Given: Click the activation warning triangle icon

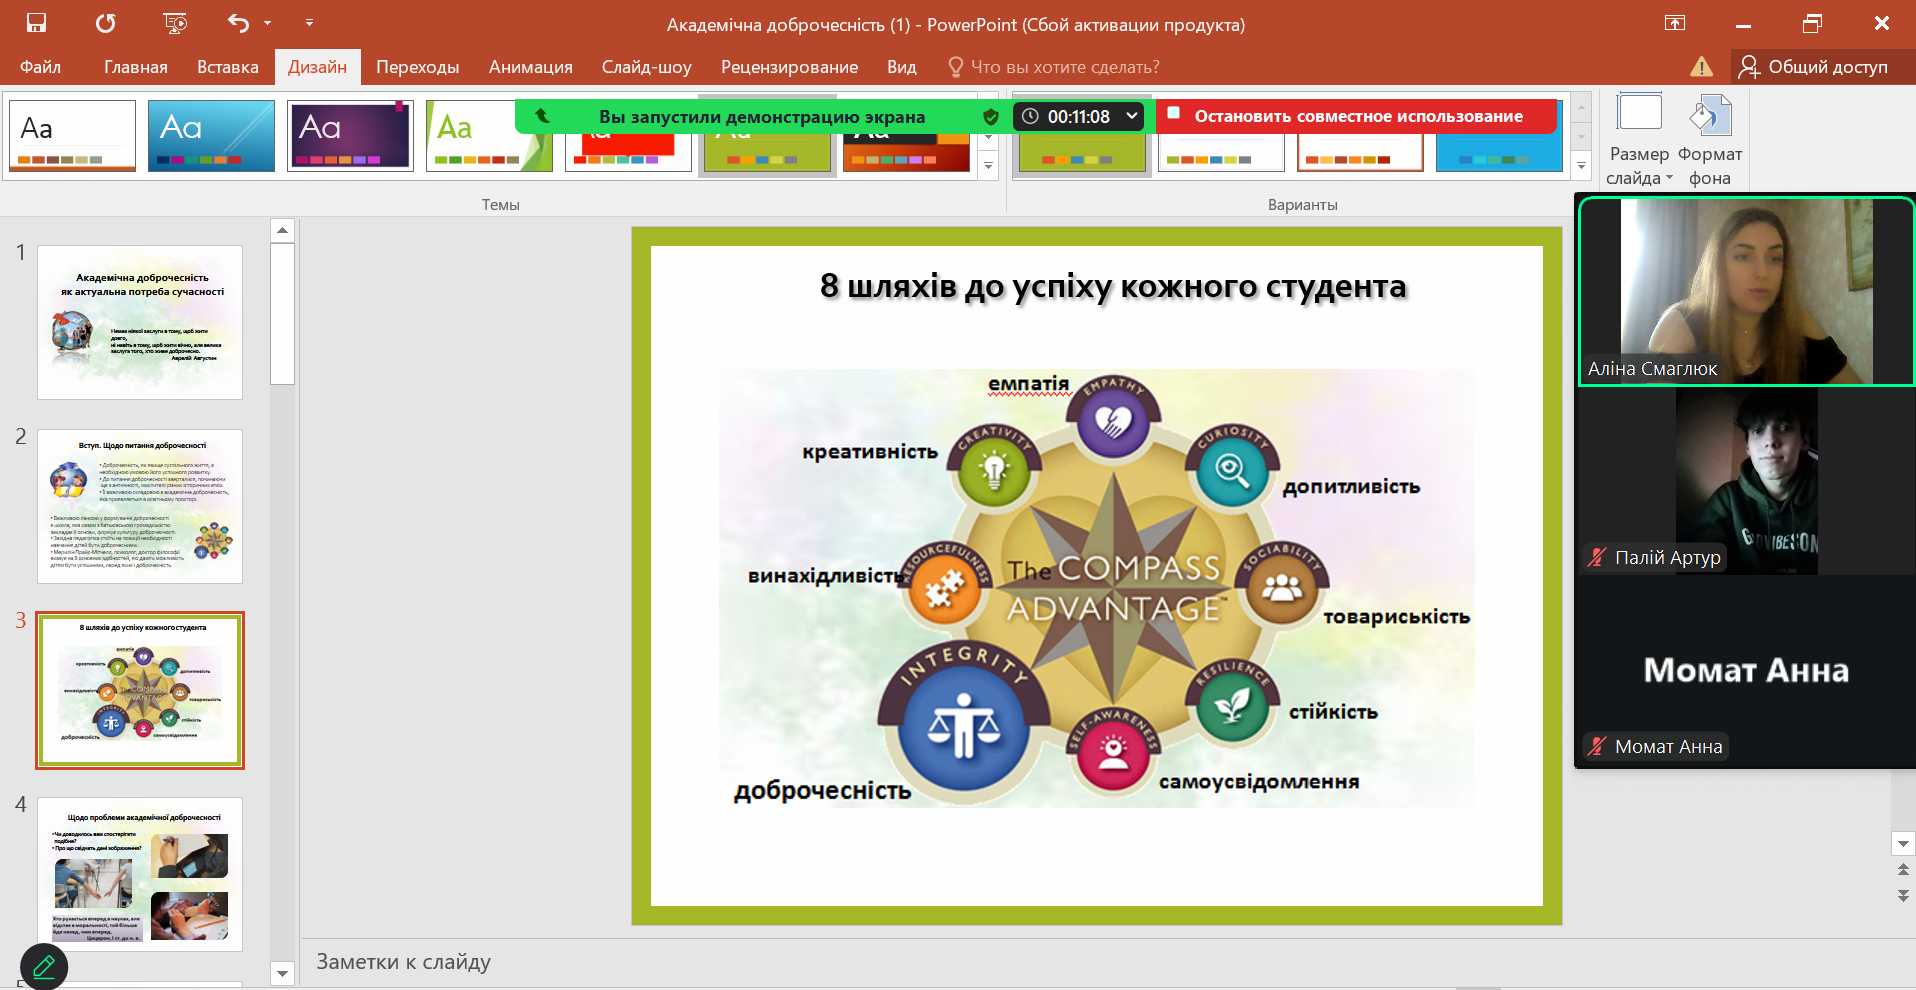Looking at the screenshot, I should (x=1700, y=67).
